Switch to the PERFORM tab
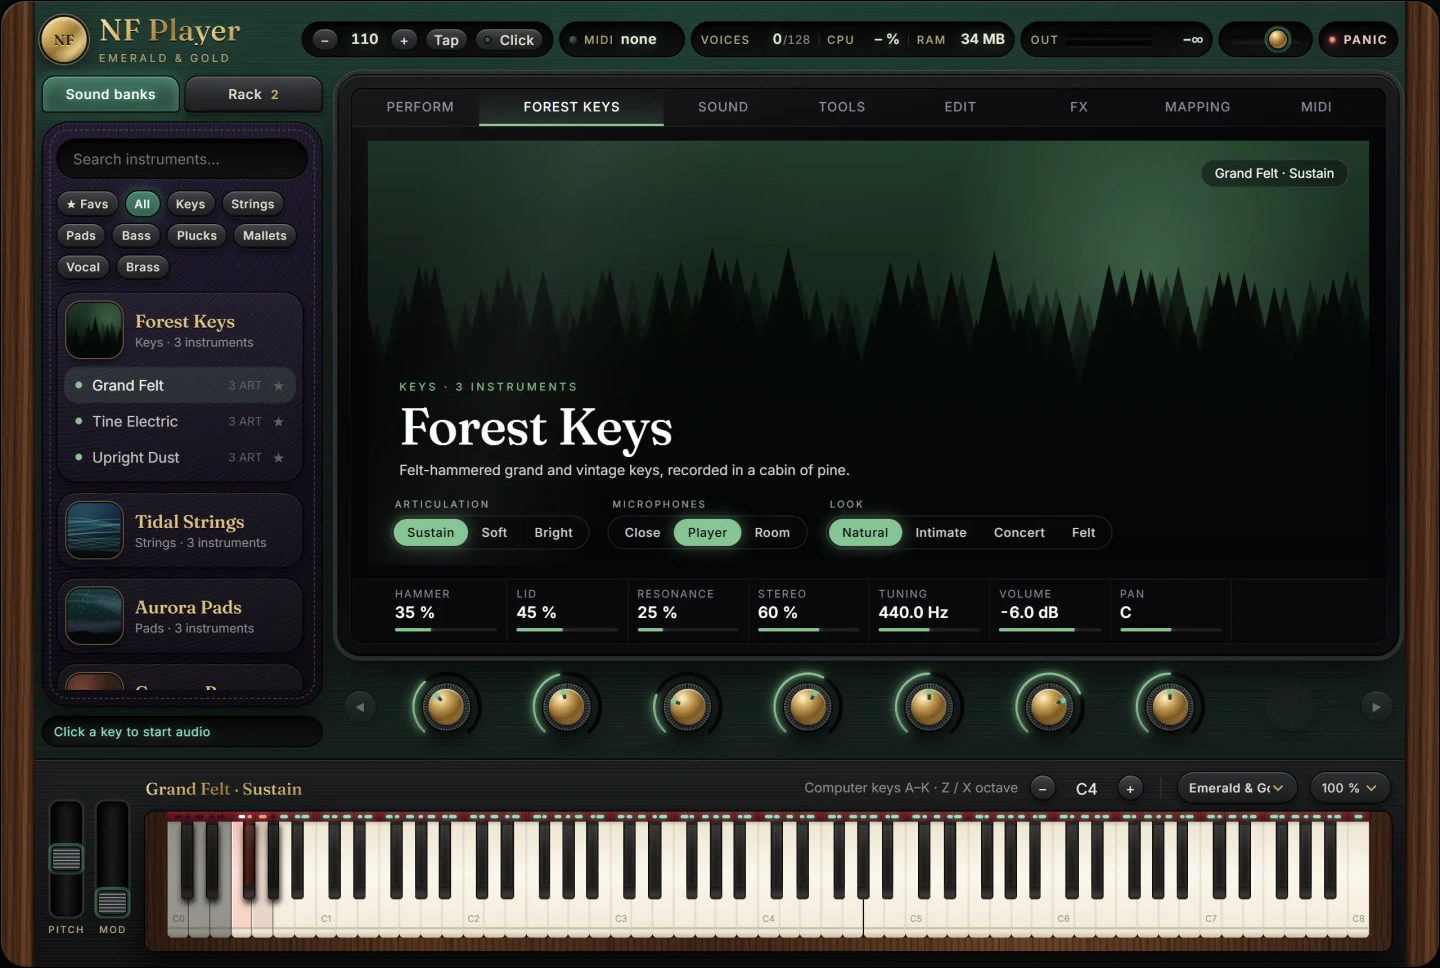 [x=420, y=107]
